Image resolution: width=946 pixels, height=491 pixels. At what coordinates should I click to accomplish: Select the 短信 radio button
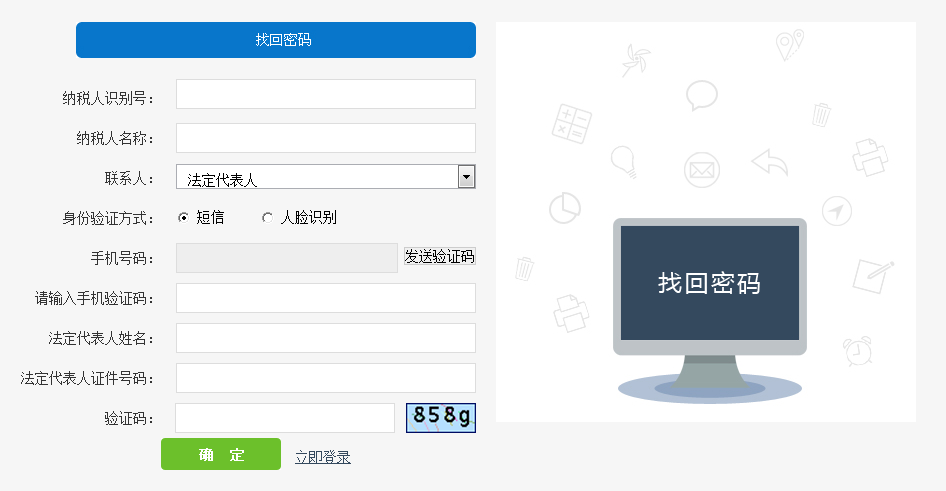coord(183,218)
